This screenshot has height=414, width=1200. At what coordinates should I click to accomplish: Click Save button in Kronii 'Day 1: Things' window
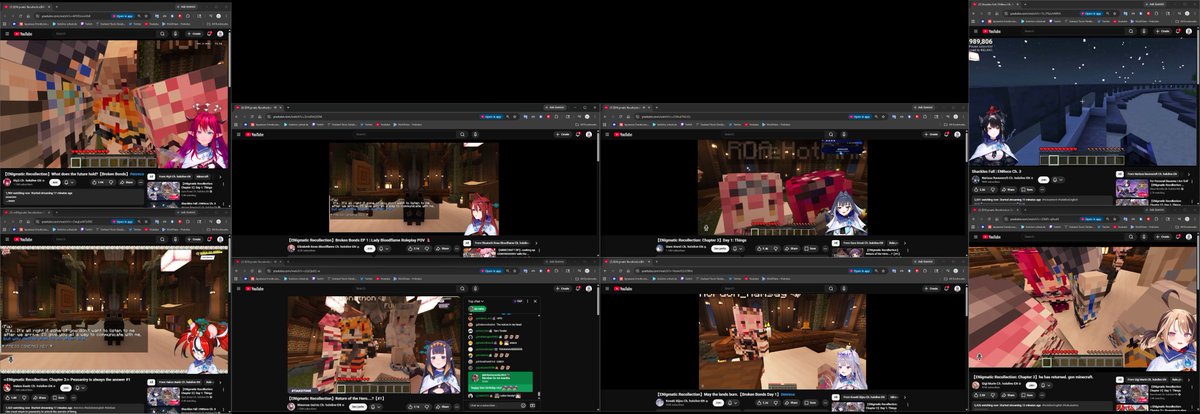pos(810,249)
